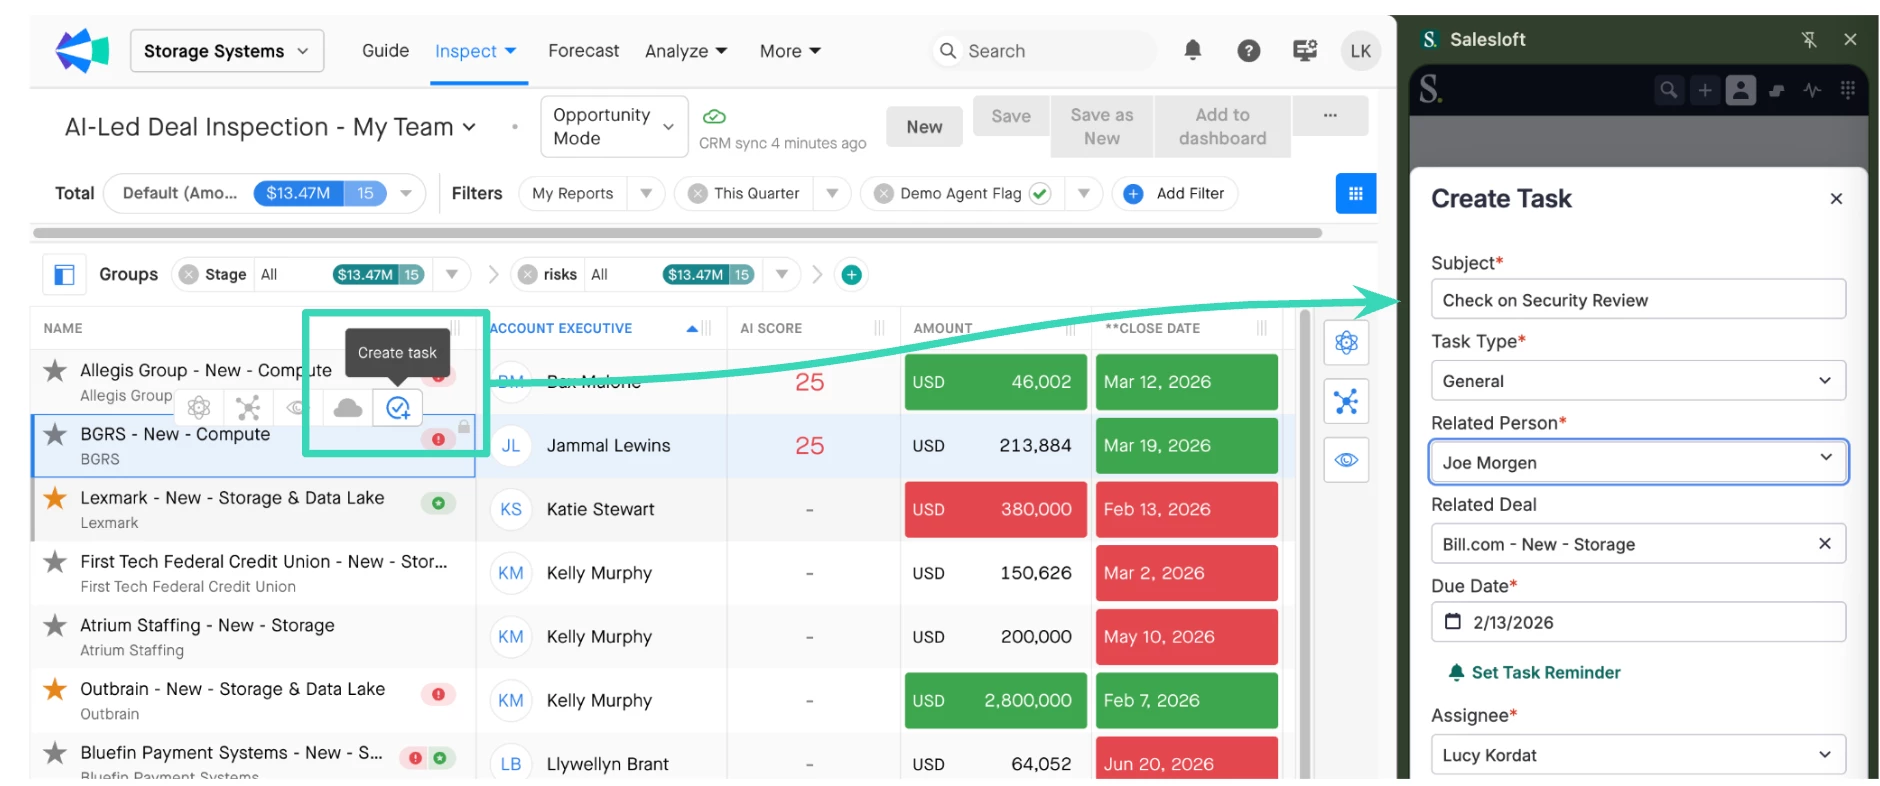Click the red 380,000 amount cell
The width and height of the screenshot is (1880, 786).
tap(995, 509)
